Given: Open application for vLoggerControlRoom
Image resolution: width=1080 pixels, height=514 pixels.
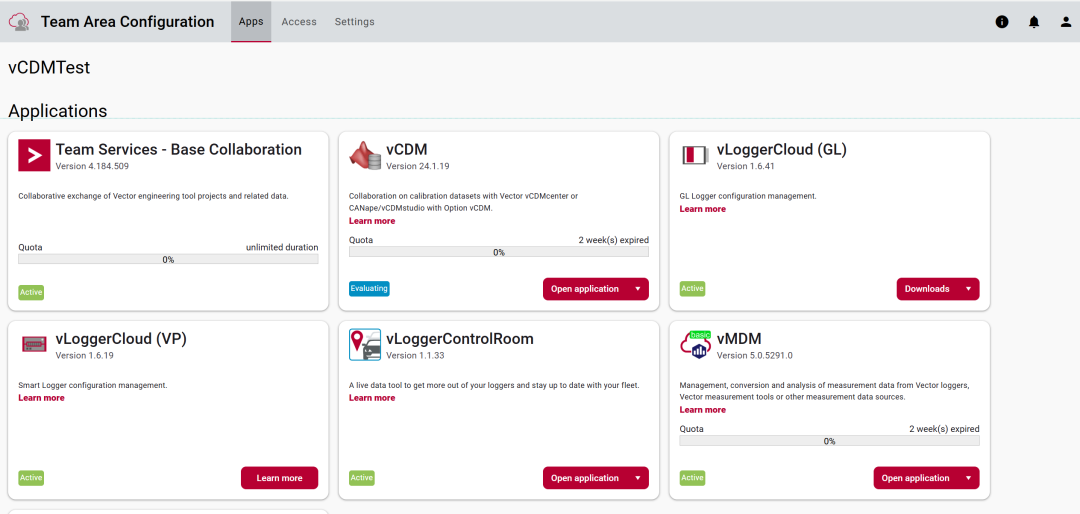Looking at the screenshot, I should coord(585,478).
